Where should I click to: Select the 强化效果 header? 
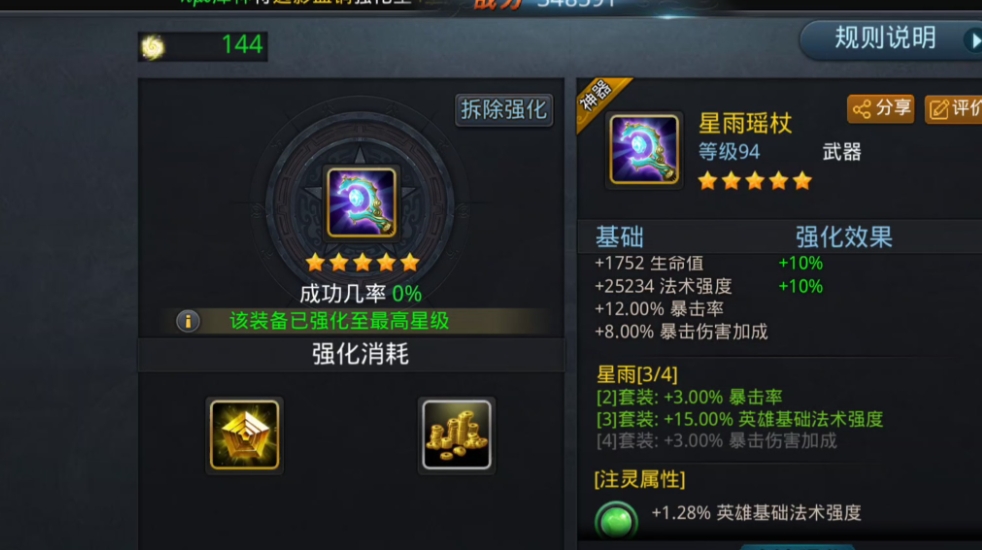click(843, 237)
